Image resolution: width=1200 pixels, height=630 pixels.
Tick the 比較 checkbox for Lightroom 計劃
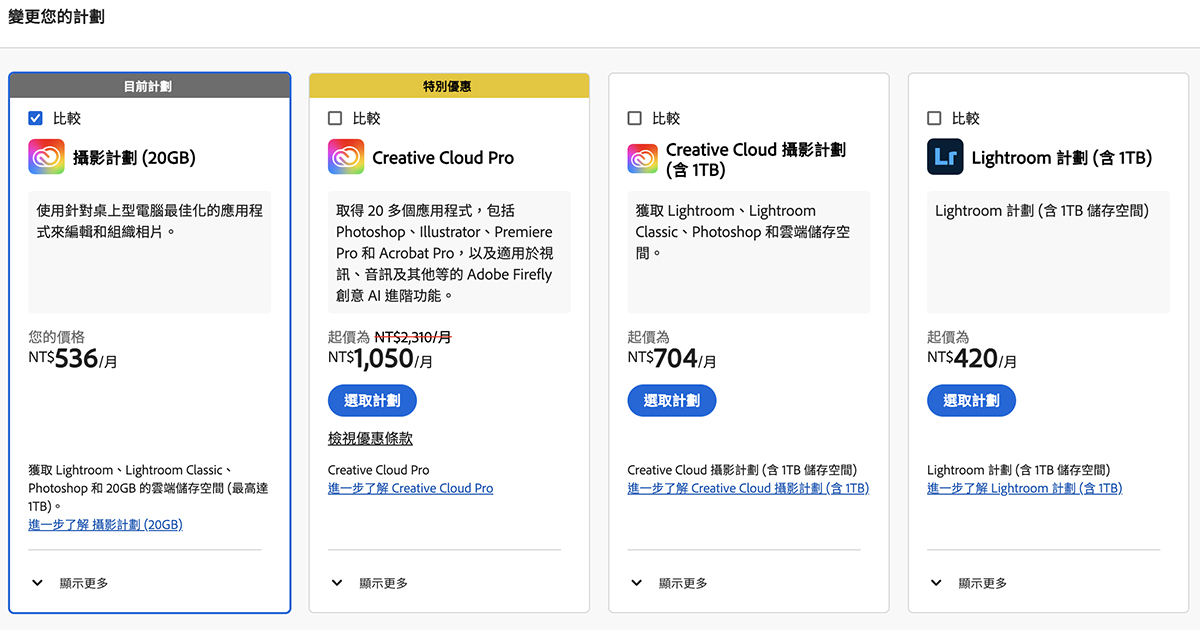934,118
